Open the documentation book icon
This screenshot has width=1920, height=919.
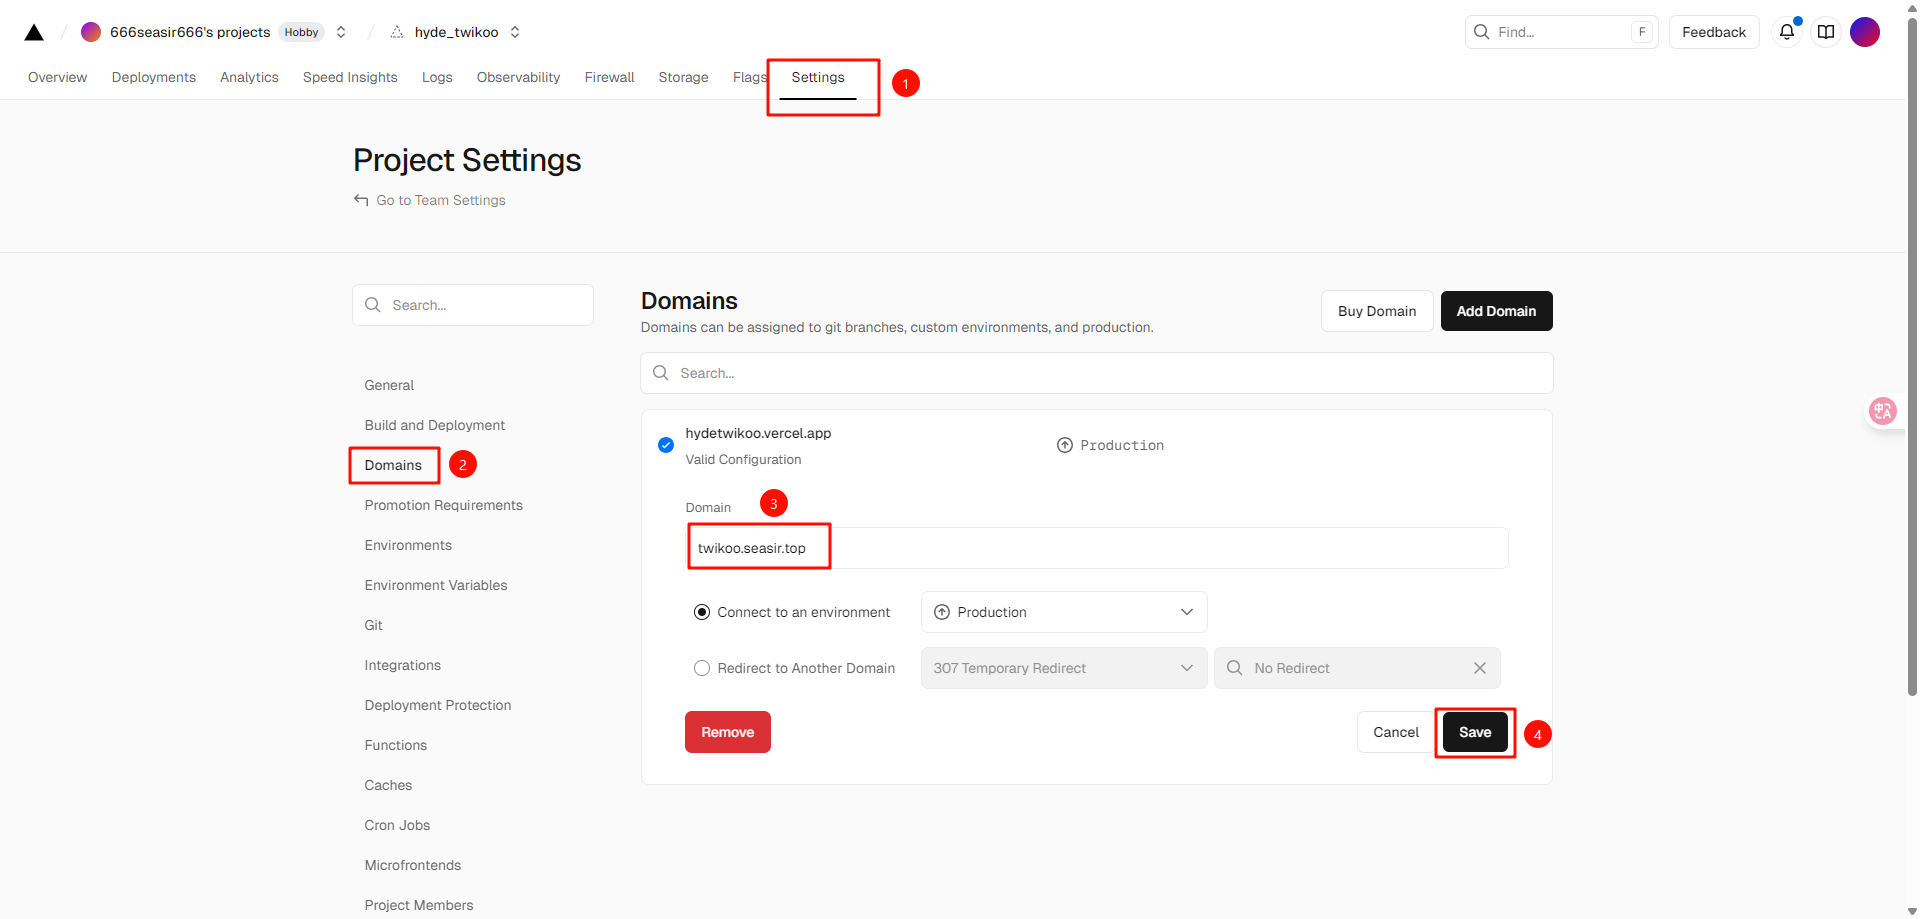point(1826,32)
